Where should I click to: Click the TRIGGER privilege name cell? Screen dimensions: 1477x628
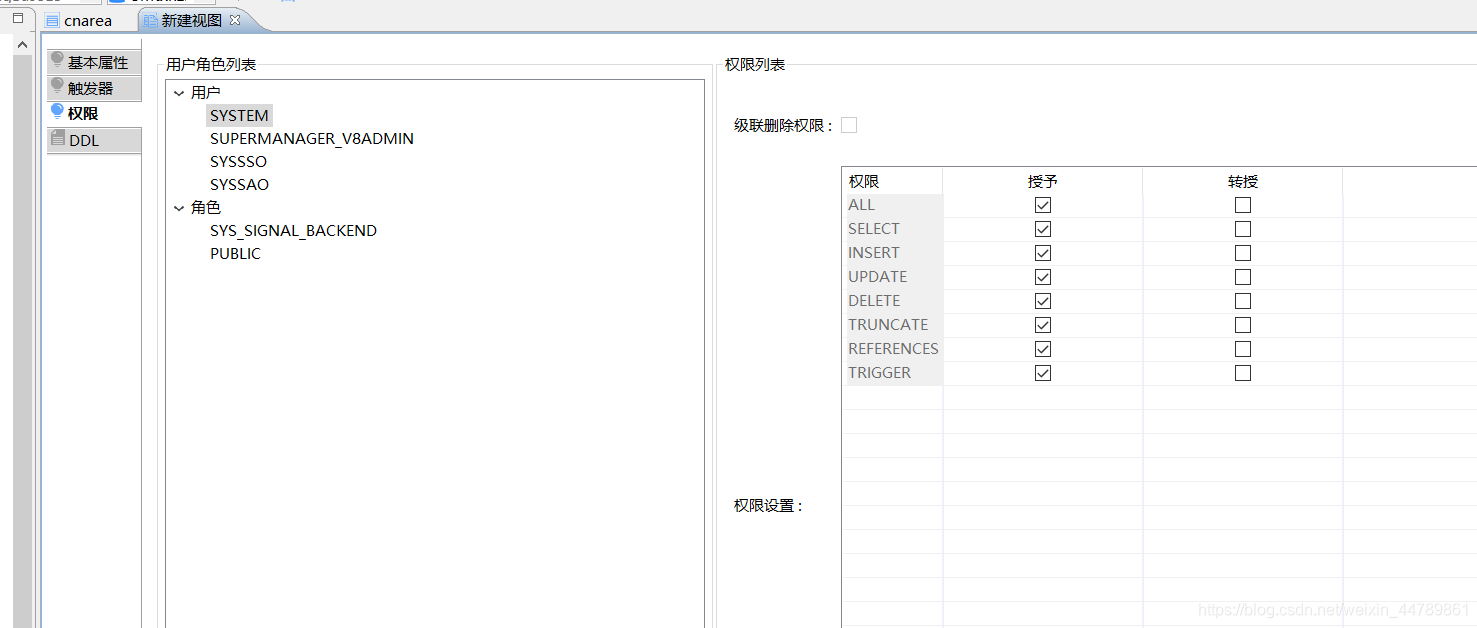(893, 373)
